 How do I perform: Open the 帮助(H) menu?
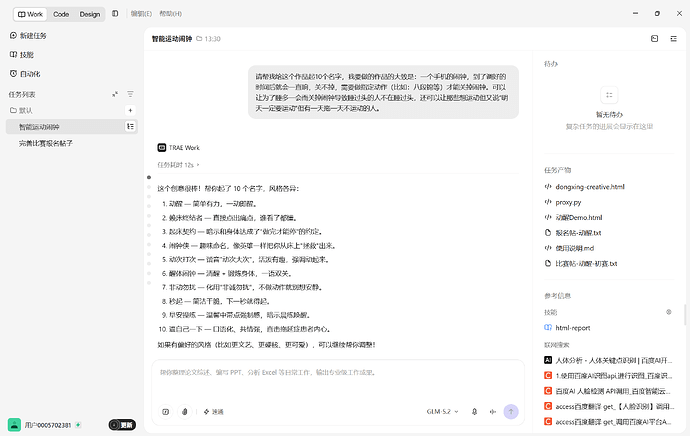pyautogui.click(x=170, y=14)
